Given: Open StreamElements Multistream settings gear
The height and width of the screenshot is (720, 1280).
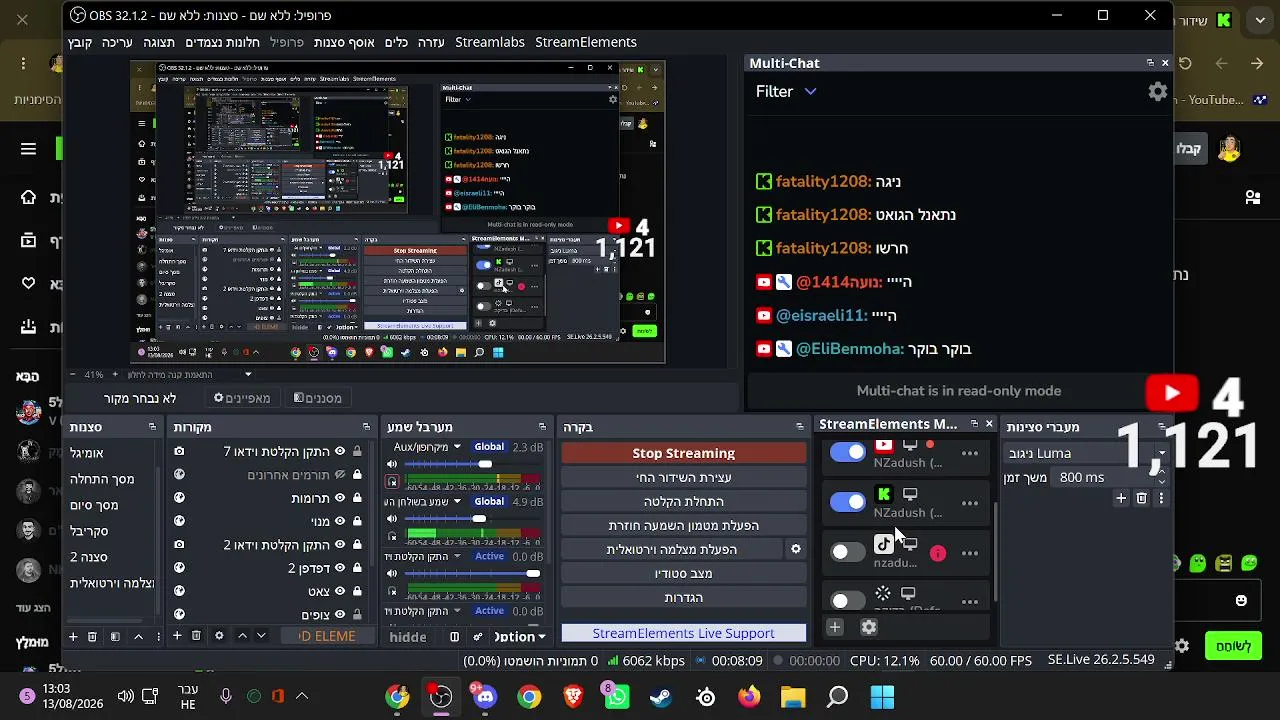Looking at the screenshot, I should tap(869, 627).
